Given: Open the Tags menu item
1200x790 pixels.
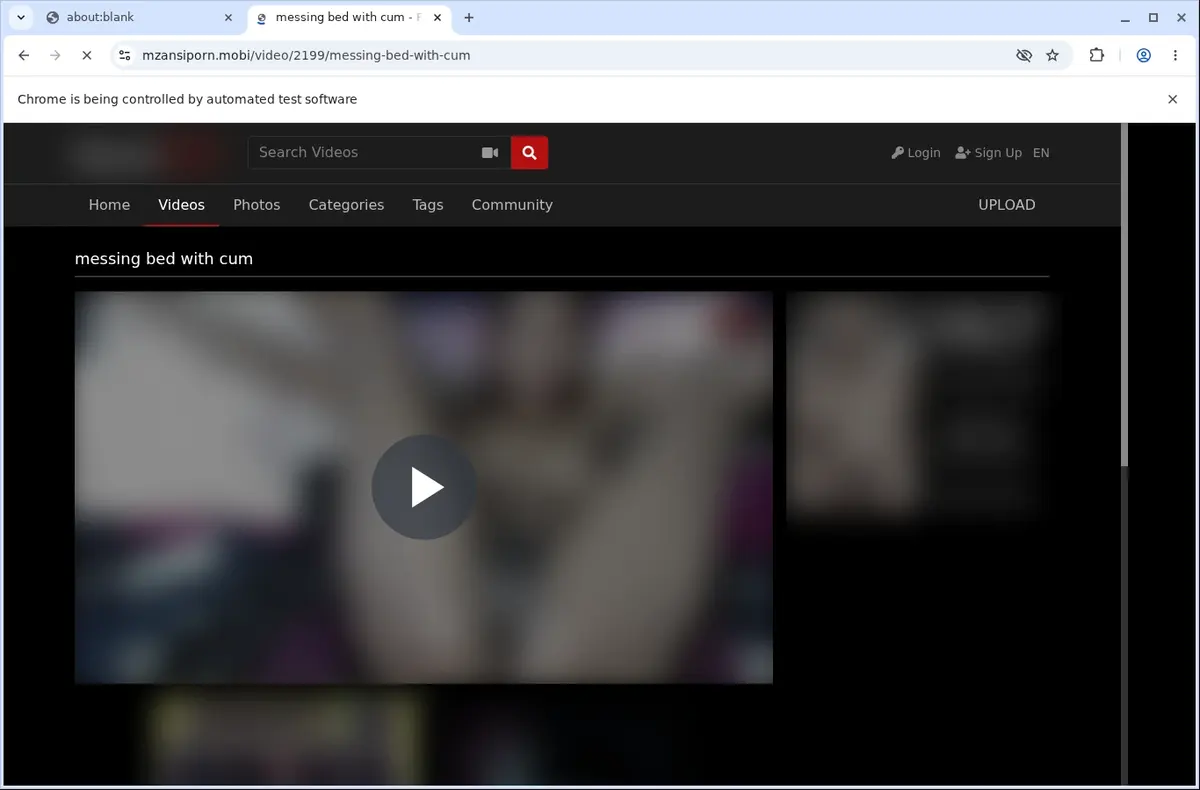Looking at the screenshot, I should pyautogui.click(x=427, y=205).
